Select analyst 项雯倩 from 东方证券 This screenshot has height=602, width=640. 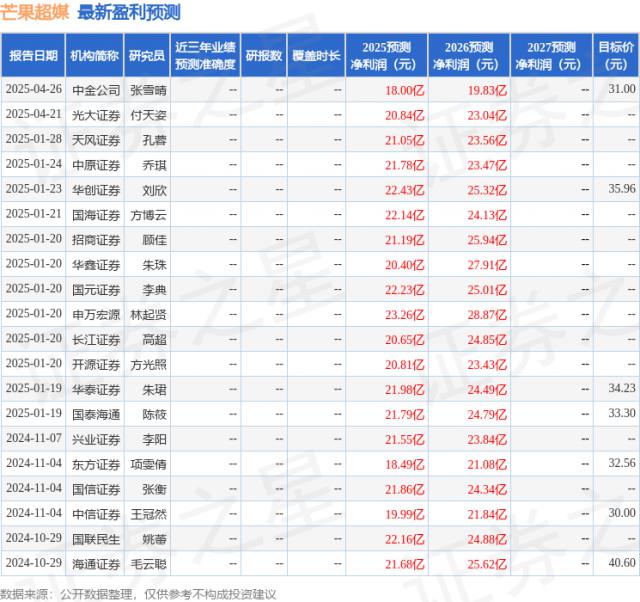pyautogui.click(x=147, y=463)
